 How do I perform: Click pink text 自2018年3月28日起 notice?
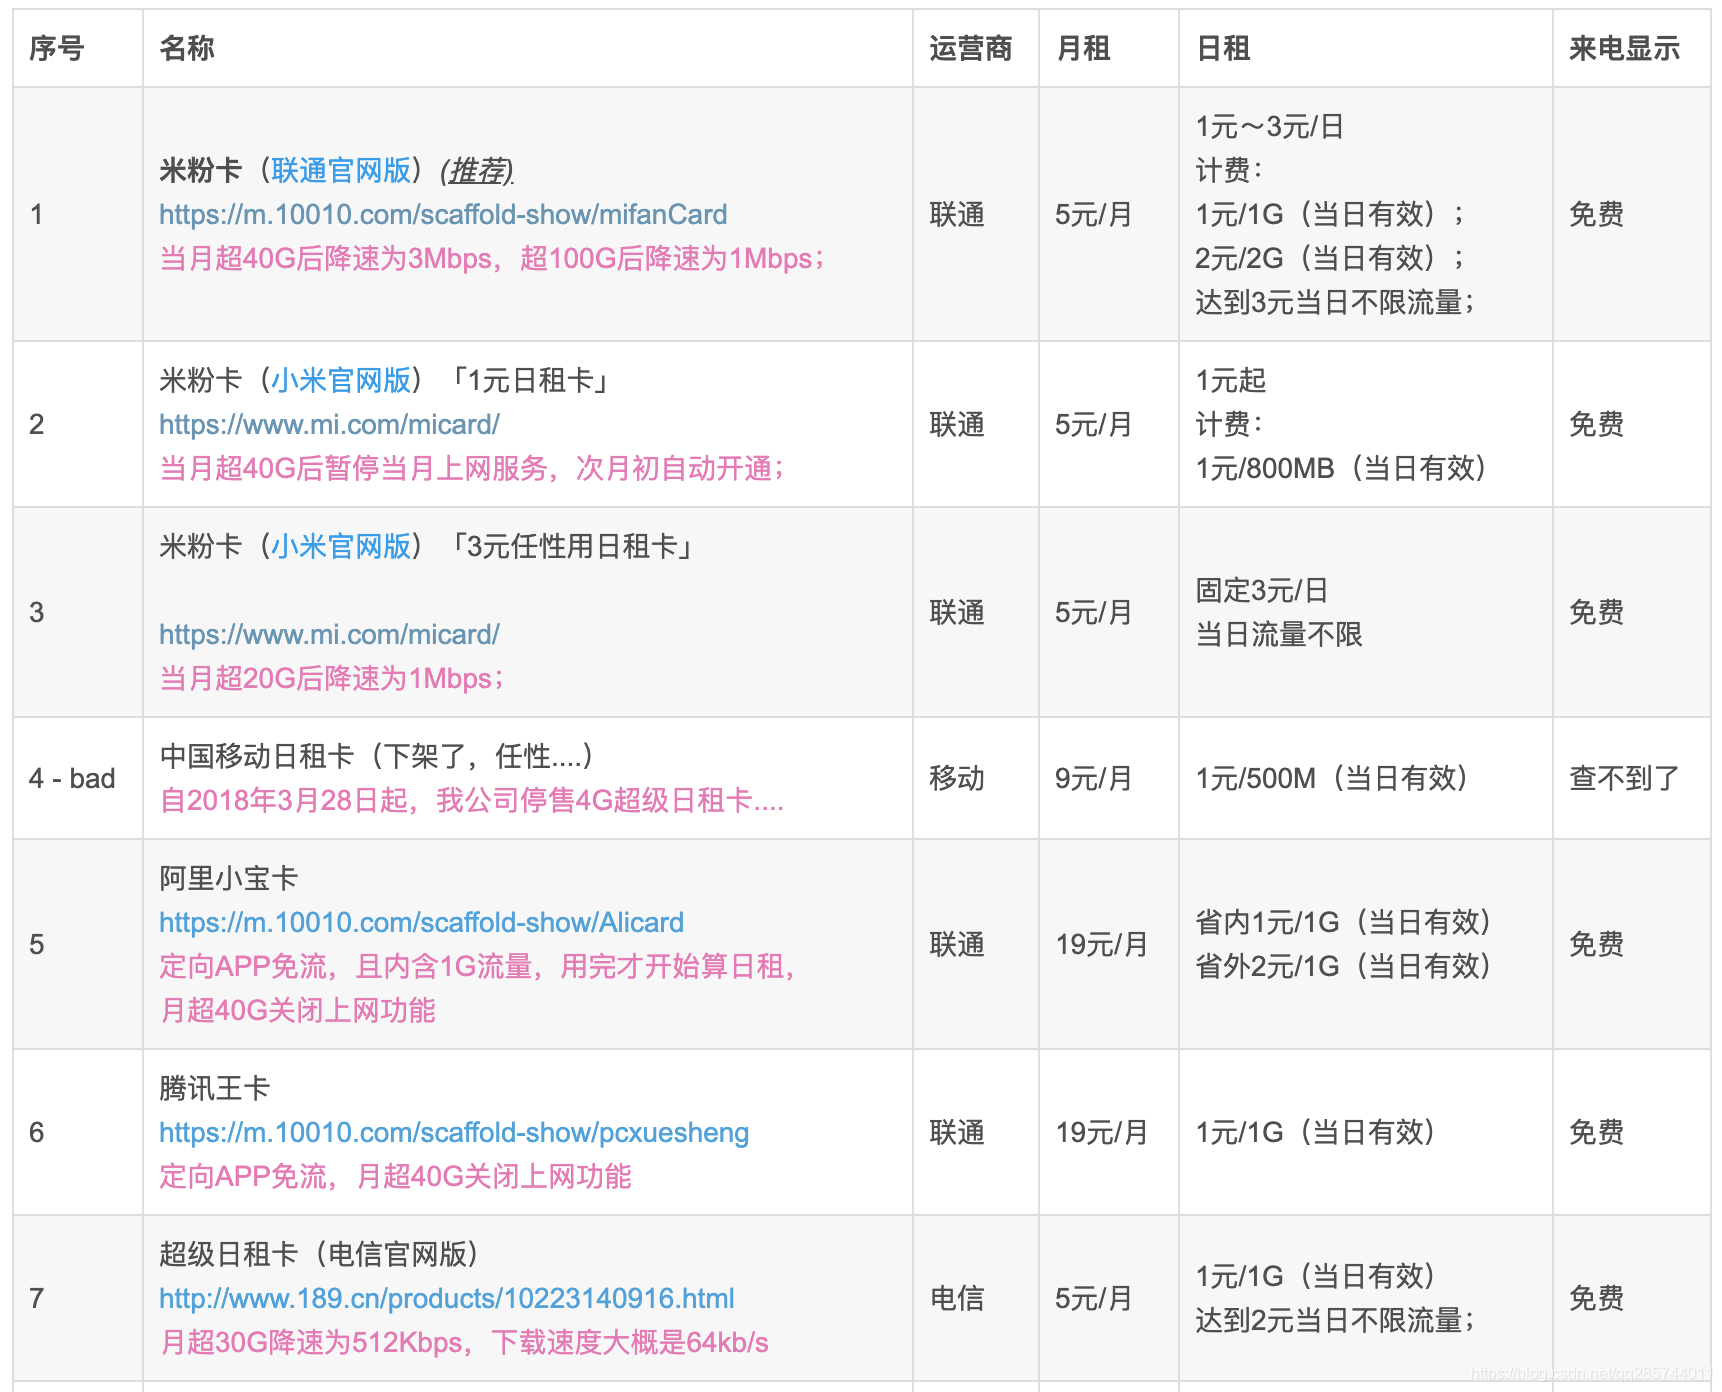[471, 801]
